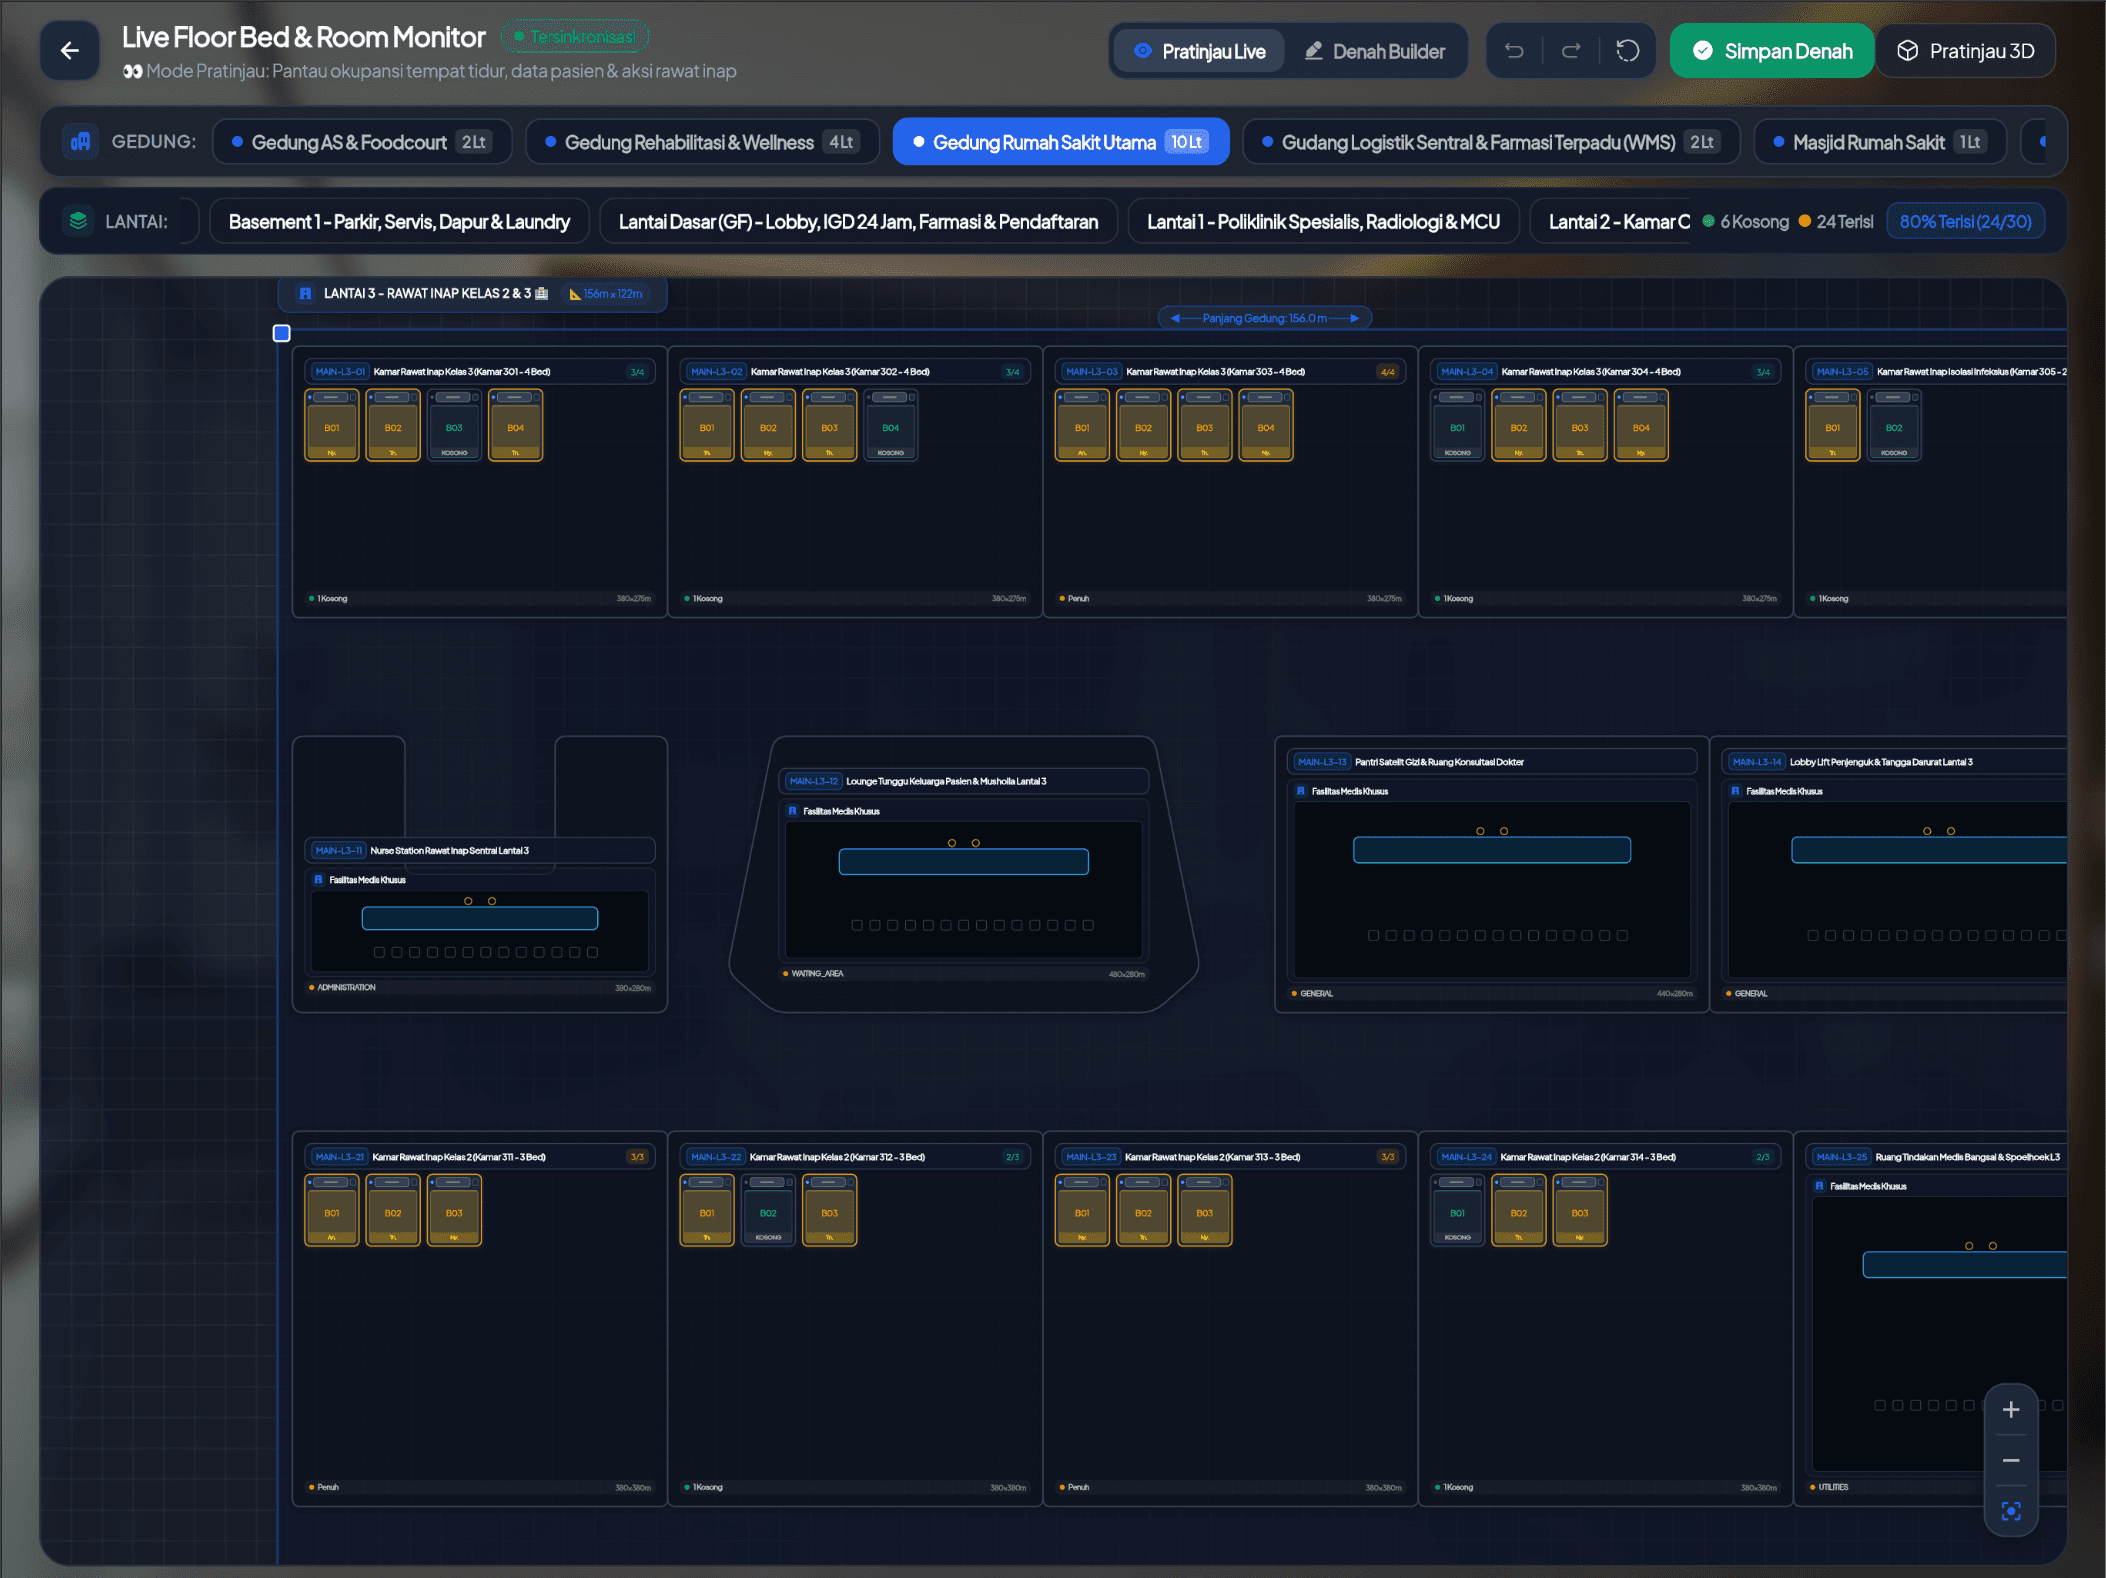The height and width of the screenshot is (1578, 2106).
Task: Click the reset rotate icon
Action: tap(1628, 51)
